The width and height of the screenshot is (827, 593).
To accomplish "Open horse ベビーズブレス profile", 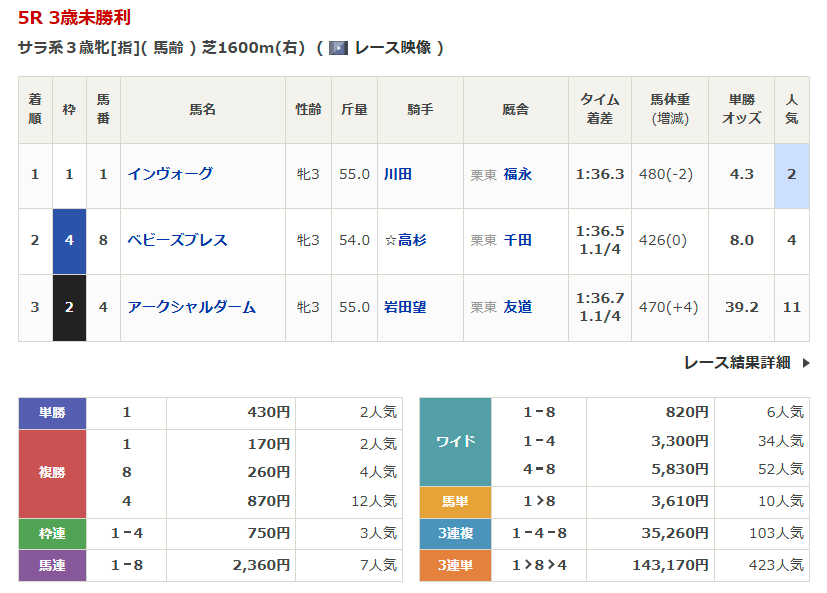I will pos(177,240).
